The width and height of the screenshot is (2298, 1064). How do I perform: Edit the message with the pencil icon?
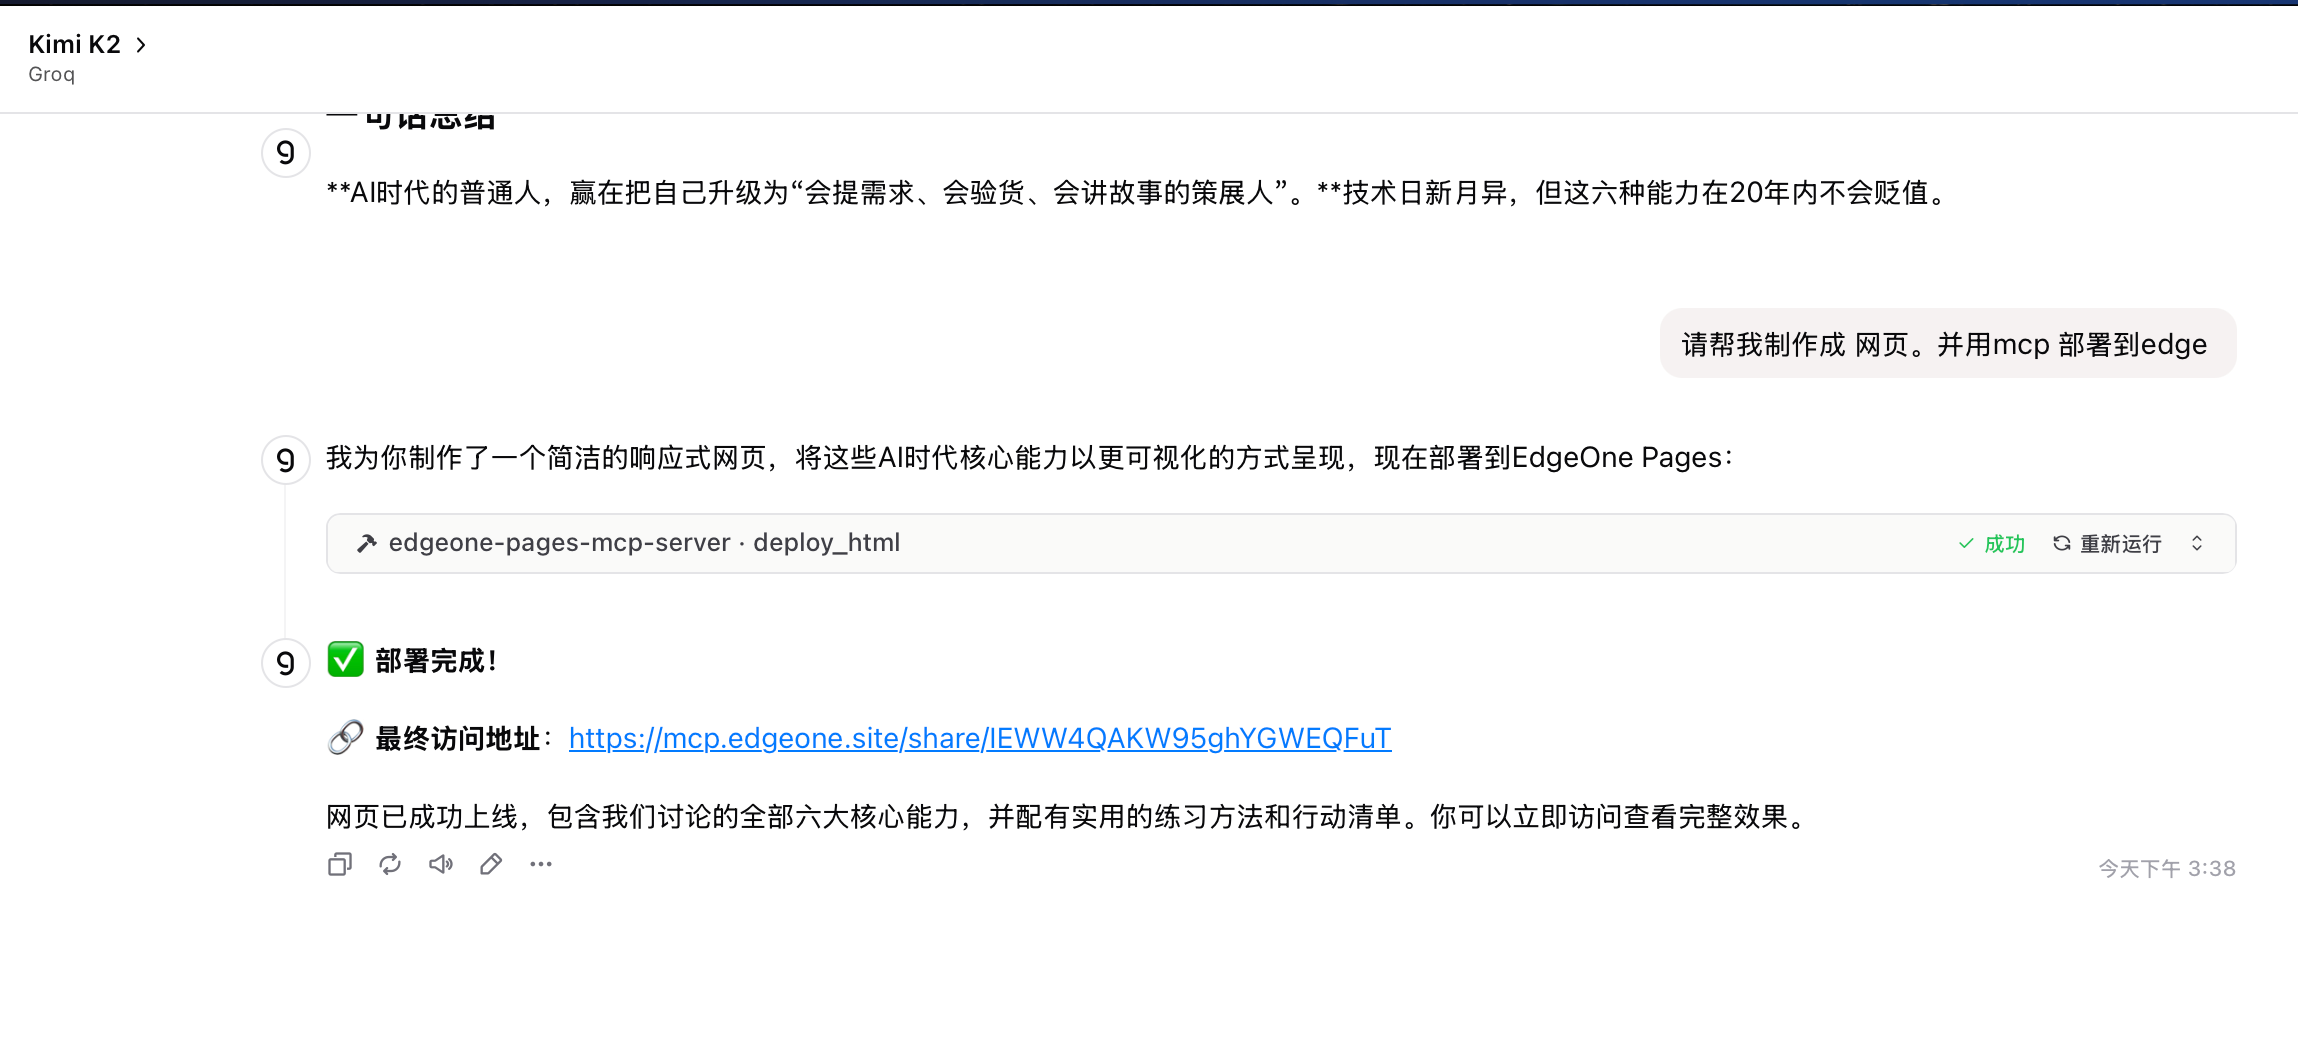coord(491,864)
